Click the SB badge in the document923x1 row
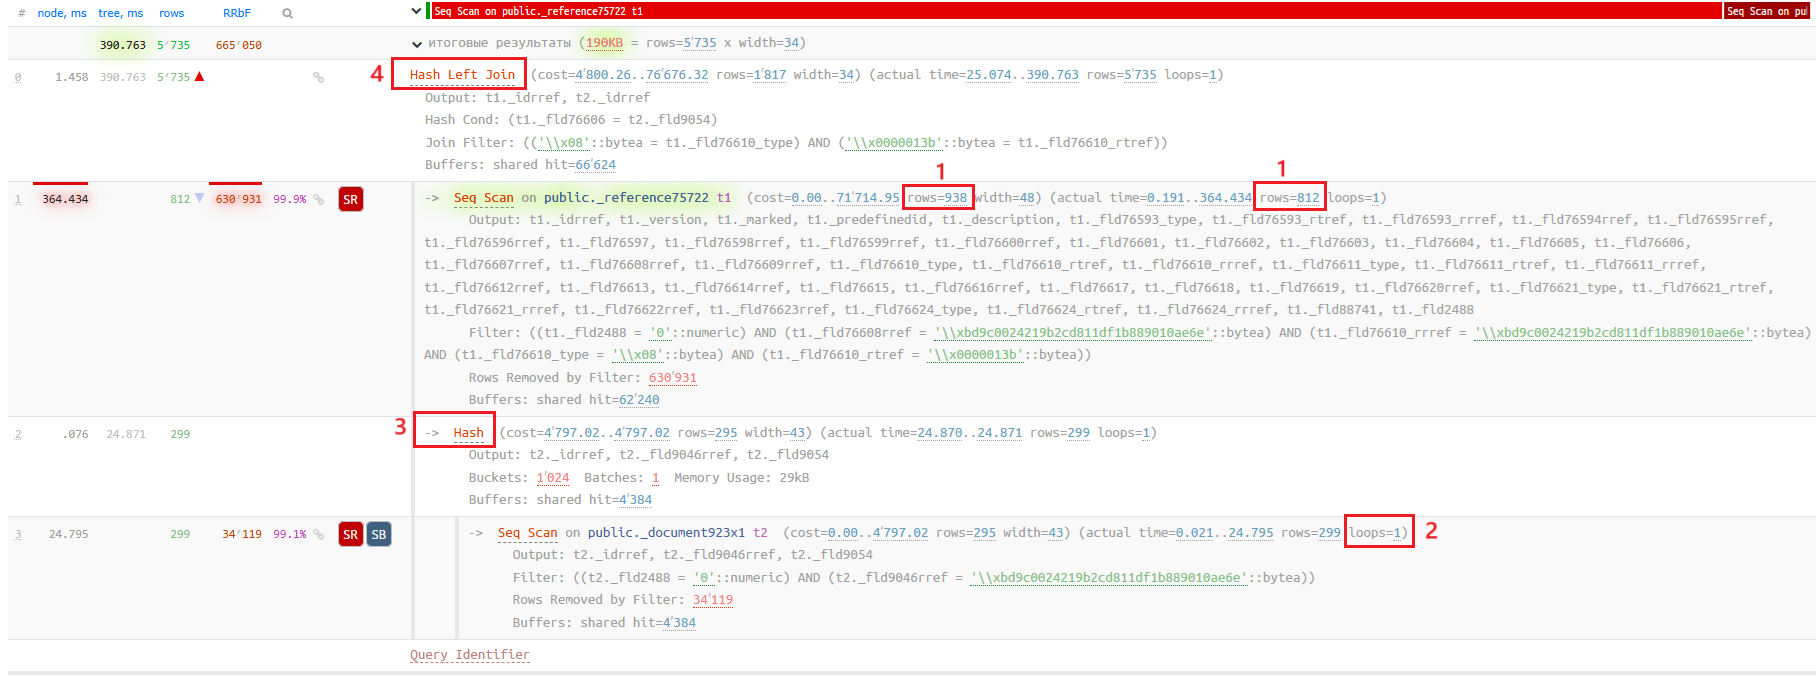The width and height of the screenshot is (1816, 678). (379, 534)
